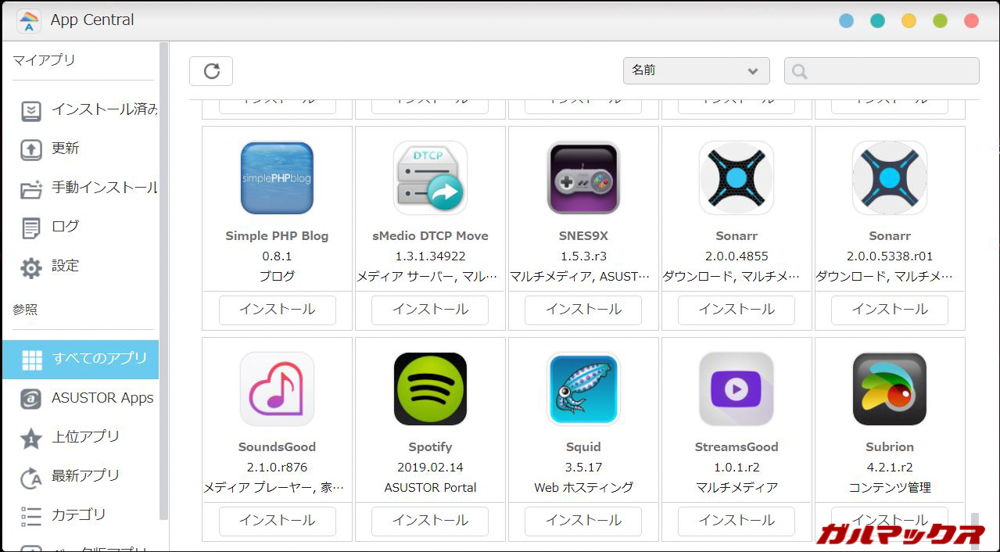Viewport: 1000px width, 552px height.
Task: Click the Spotify app icon
Action: coord(430,389)
